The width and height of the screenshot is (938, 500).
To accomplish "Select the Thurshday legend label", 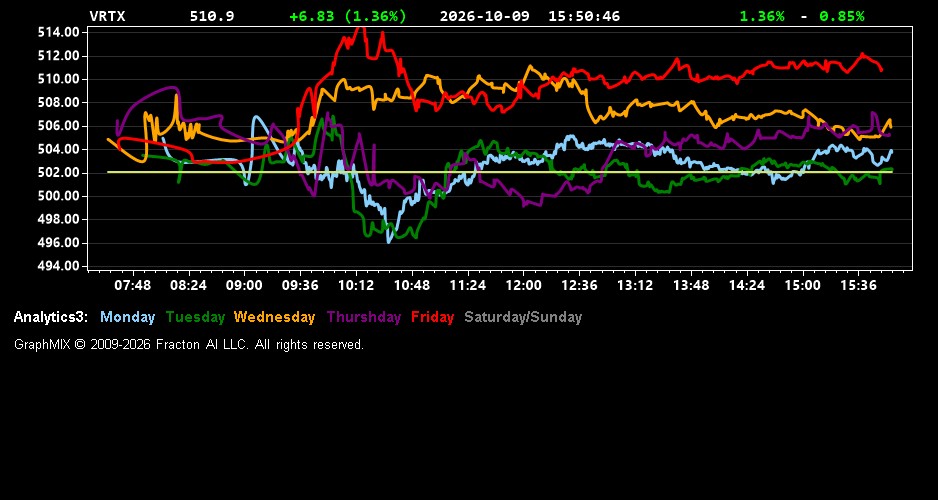I will 364,317.
